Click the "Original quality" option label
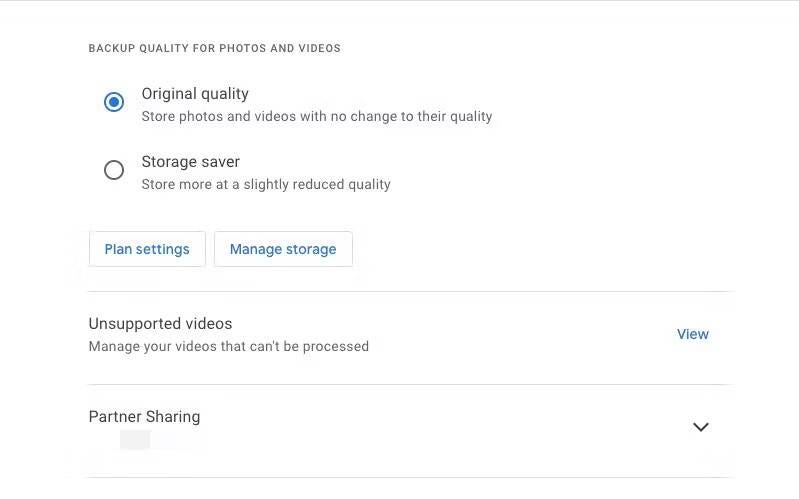The width and height of the screenshot is (799, 499). pos(195,94)
